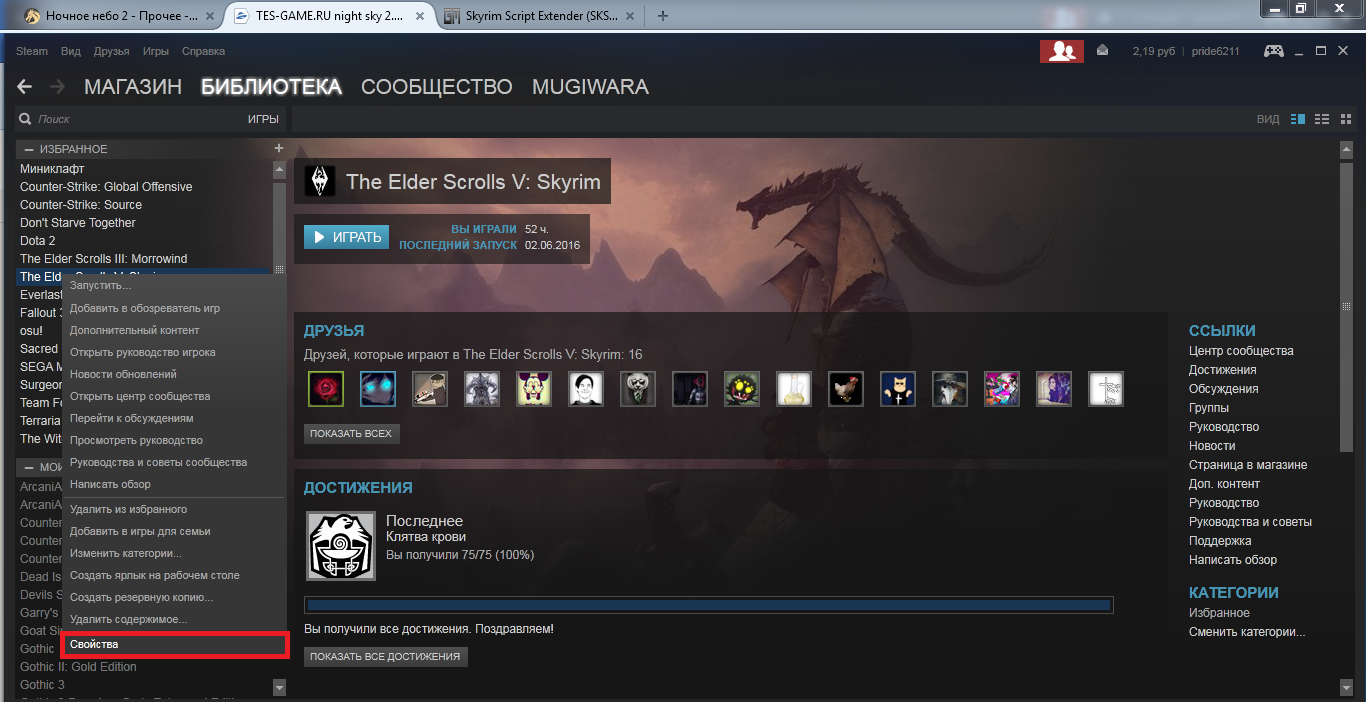Go back with the left arrow
The height and width of the screenshot is (702, 1366).
click(25, 87)
